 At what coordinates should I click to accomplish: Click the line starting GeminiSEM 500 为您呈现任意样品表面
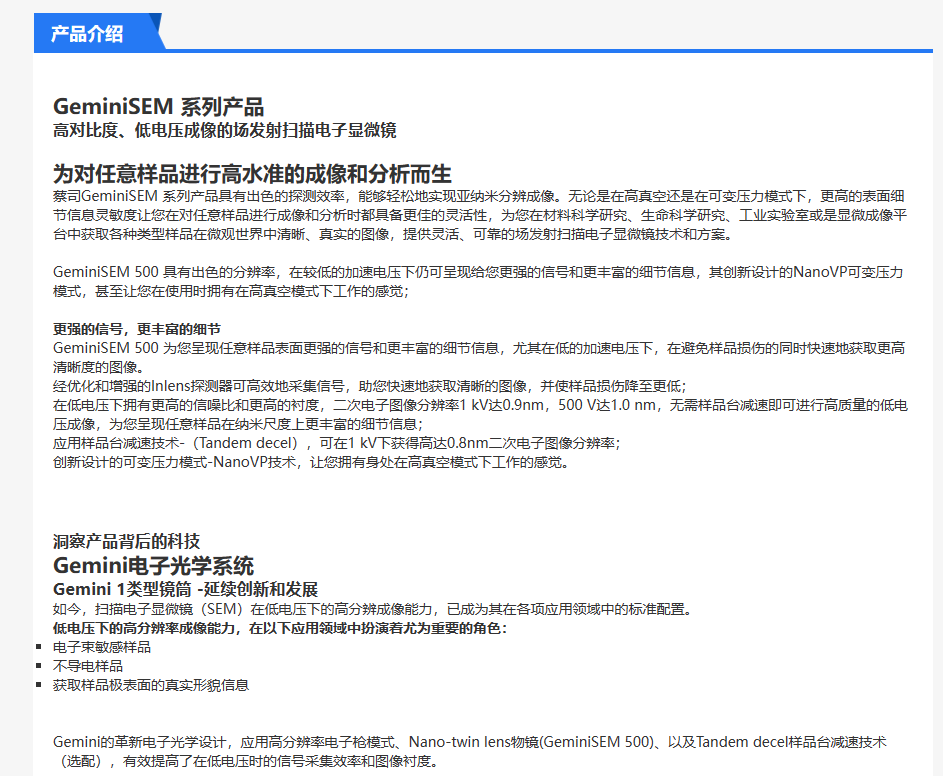[x=479, y=357]
